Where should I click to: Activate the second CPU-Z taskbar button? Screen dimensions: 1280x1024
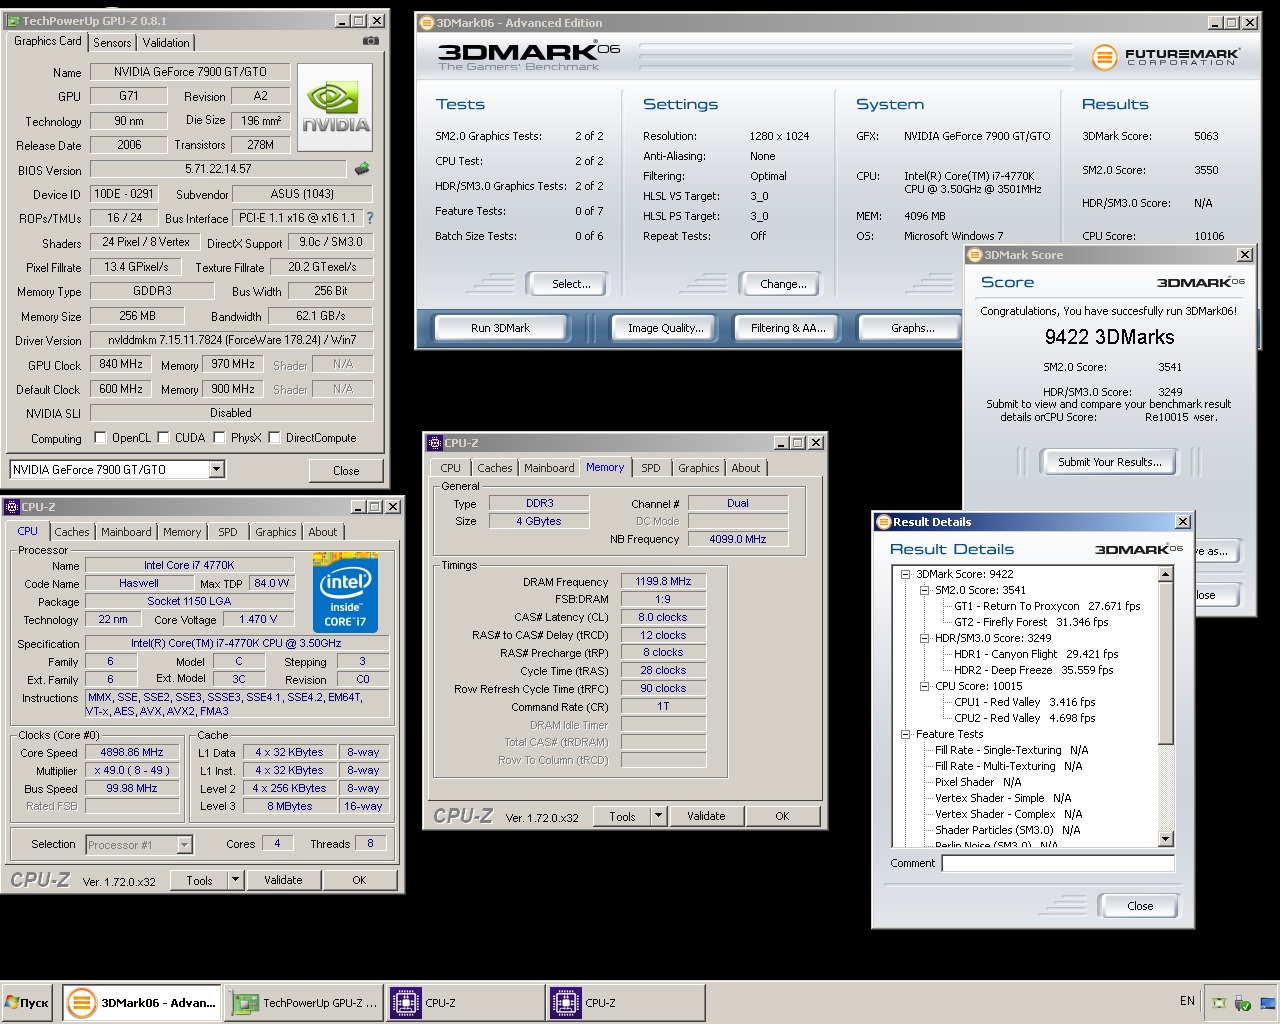tap(626, 1002)
